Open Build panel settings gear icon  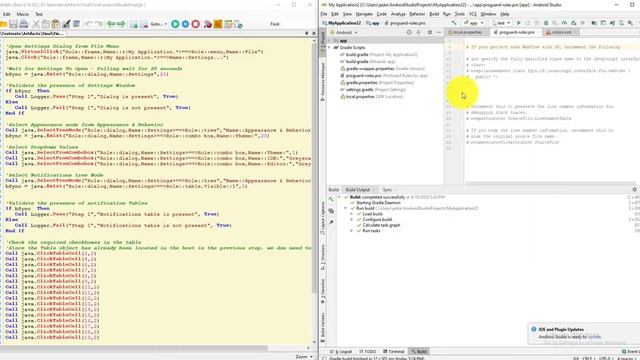click(x=634, y=190)
